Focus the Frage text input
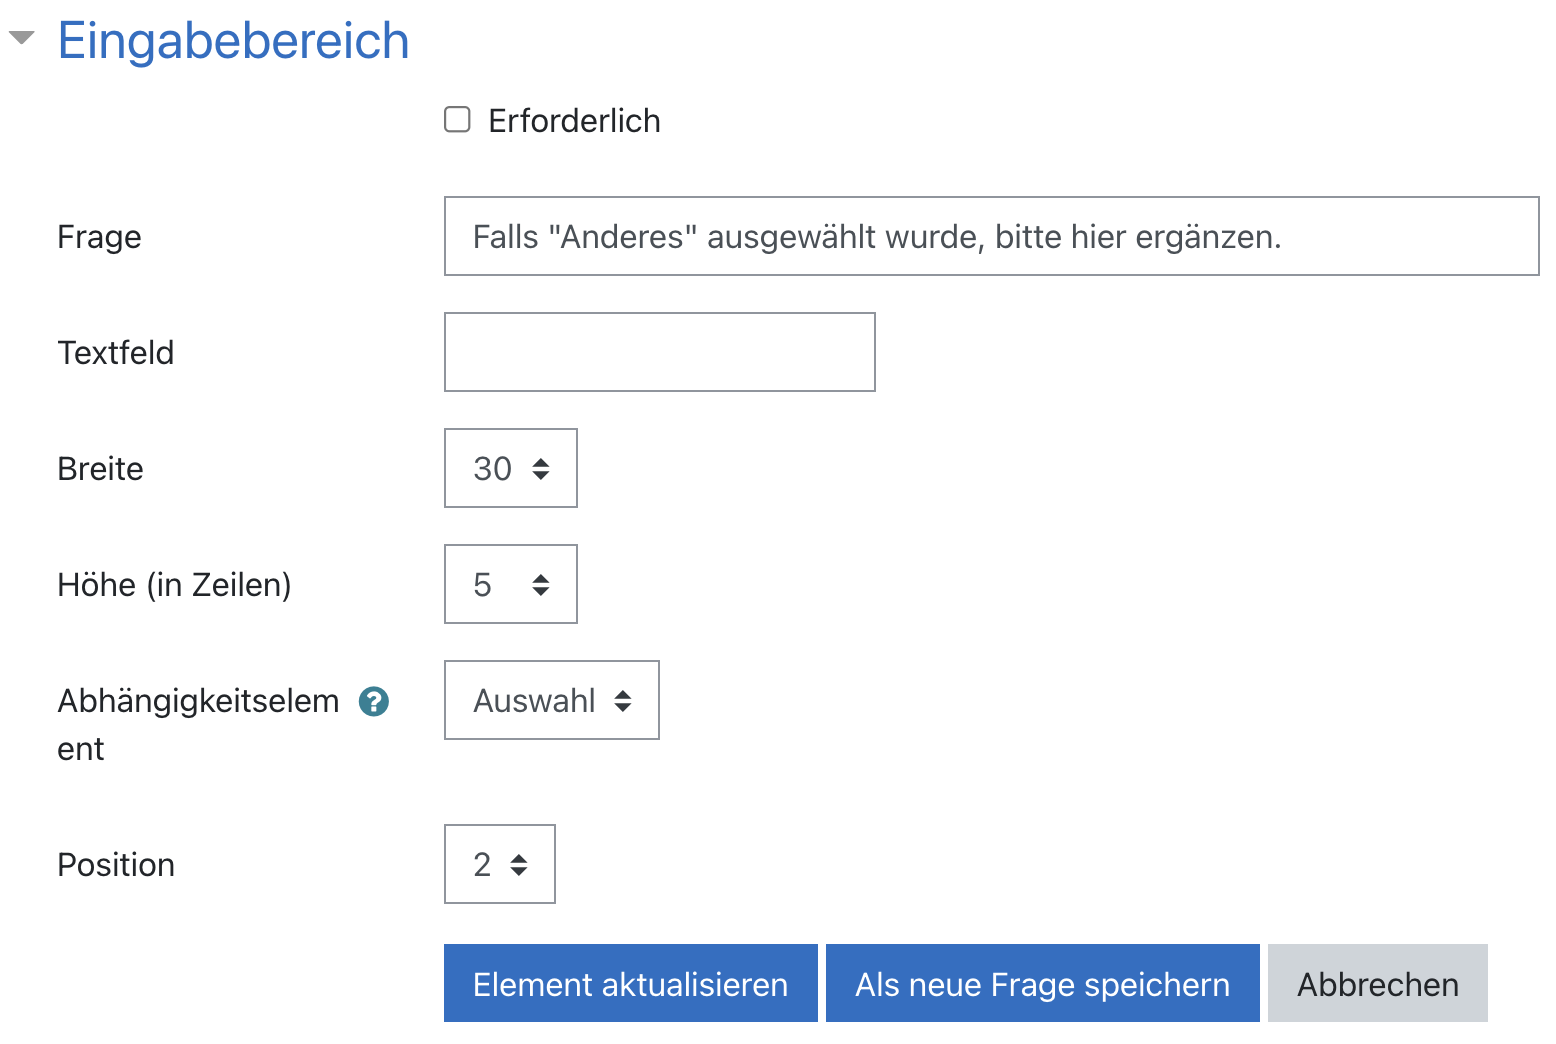 990,236
